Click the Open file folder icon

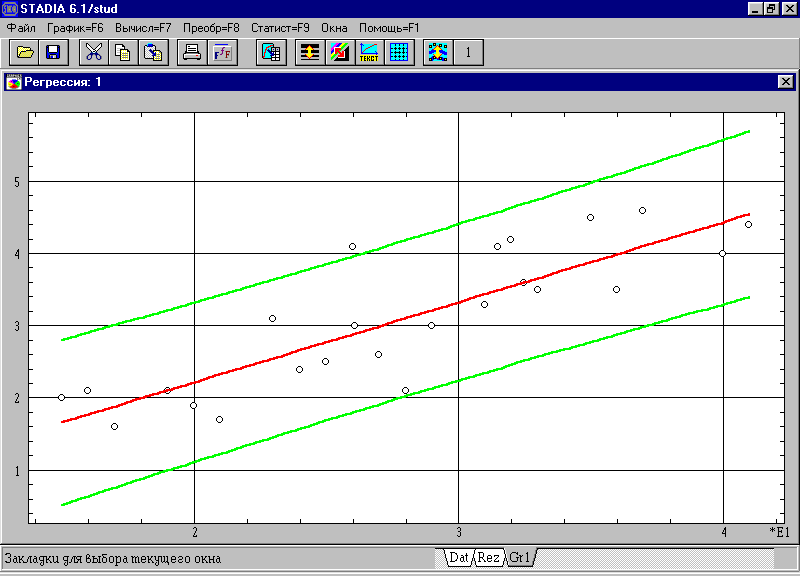coord(24,52)
